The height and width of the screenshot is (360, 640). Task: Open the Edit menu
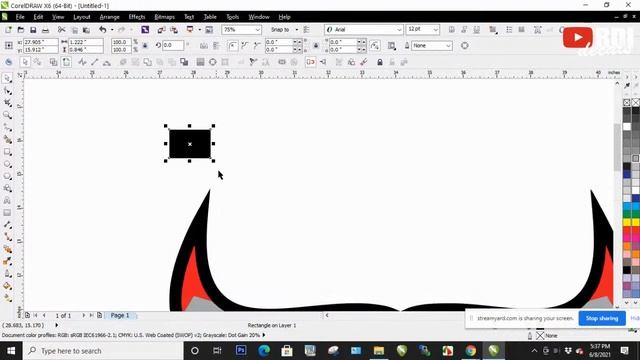coord(38,17)
